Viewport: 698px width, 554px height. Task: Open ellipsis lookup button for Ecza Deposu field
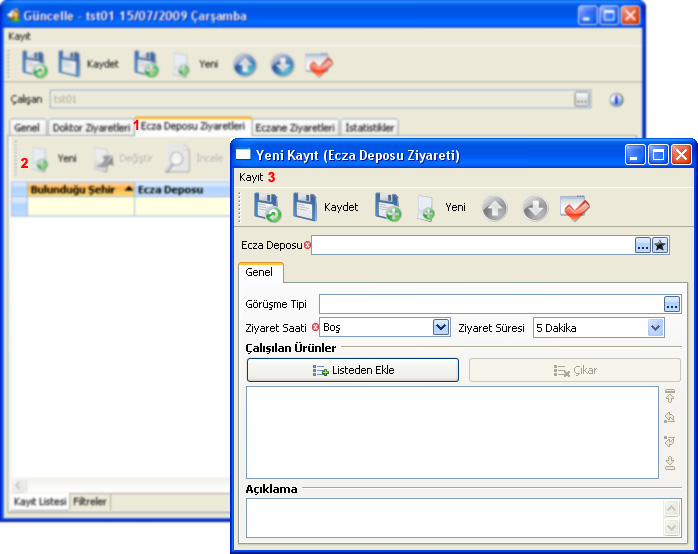[x=642, y=246]
